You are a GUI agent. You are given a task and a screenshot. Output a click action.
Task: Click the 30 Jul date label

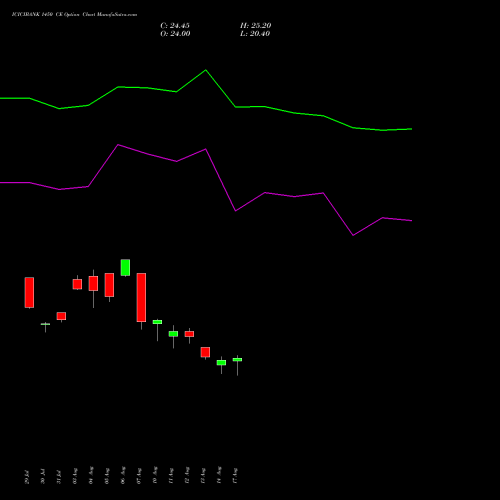click(43, 476)
